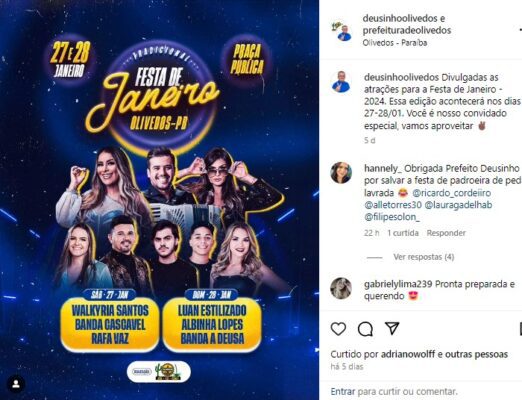
Task: Open the Olivedos - Paraíba location
Action: click(x=395, y=43)
